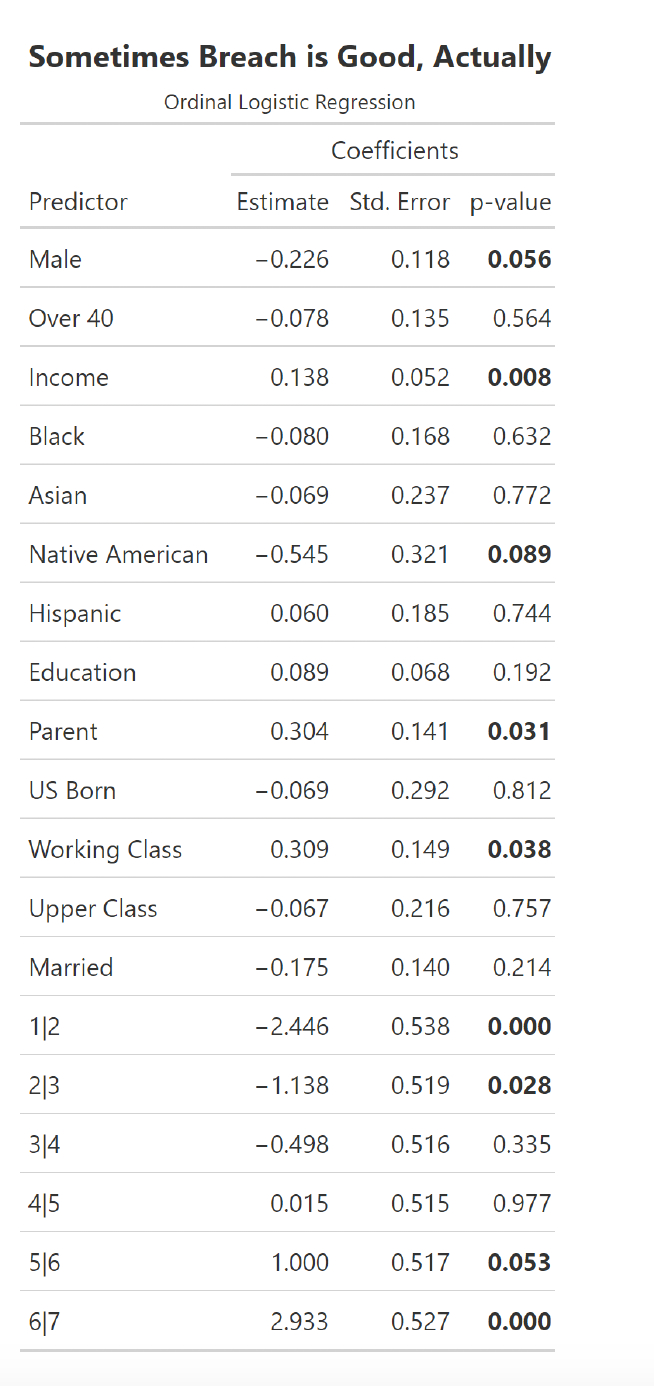Select the 'p-value' column header
The height and width of the screenshot is (1386, 654).
[510, 202]
